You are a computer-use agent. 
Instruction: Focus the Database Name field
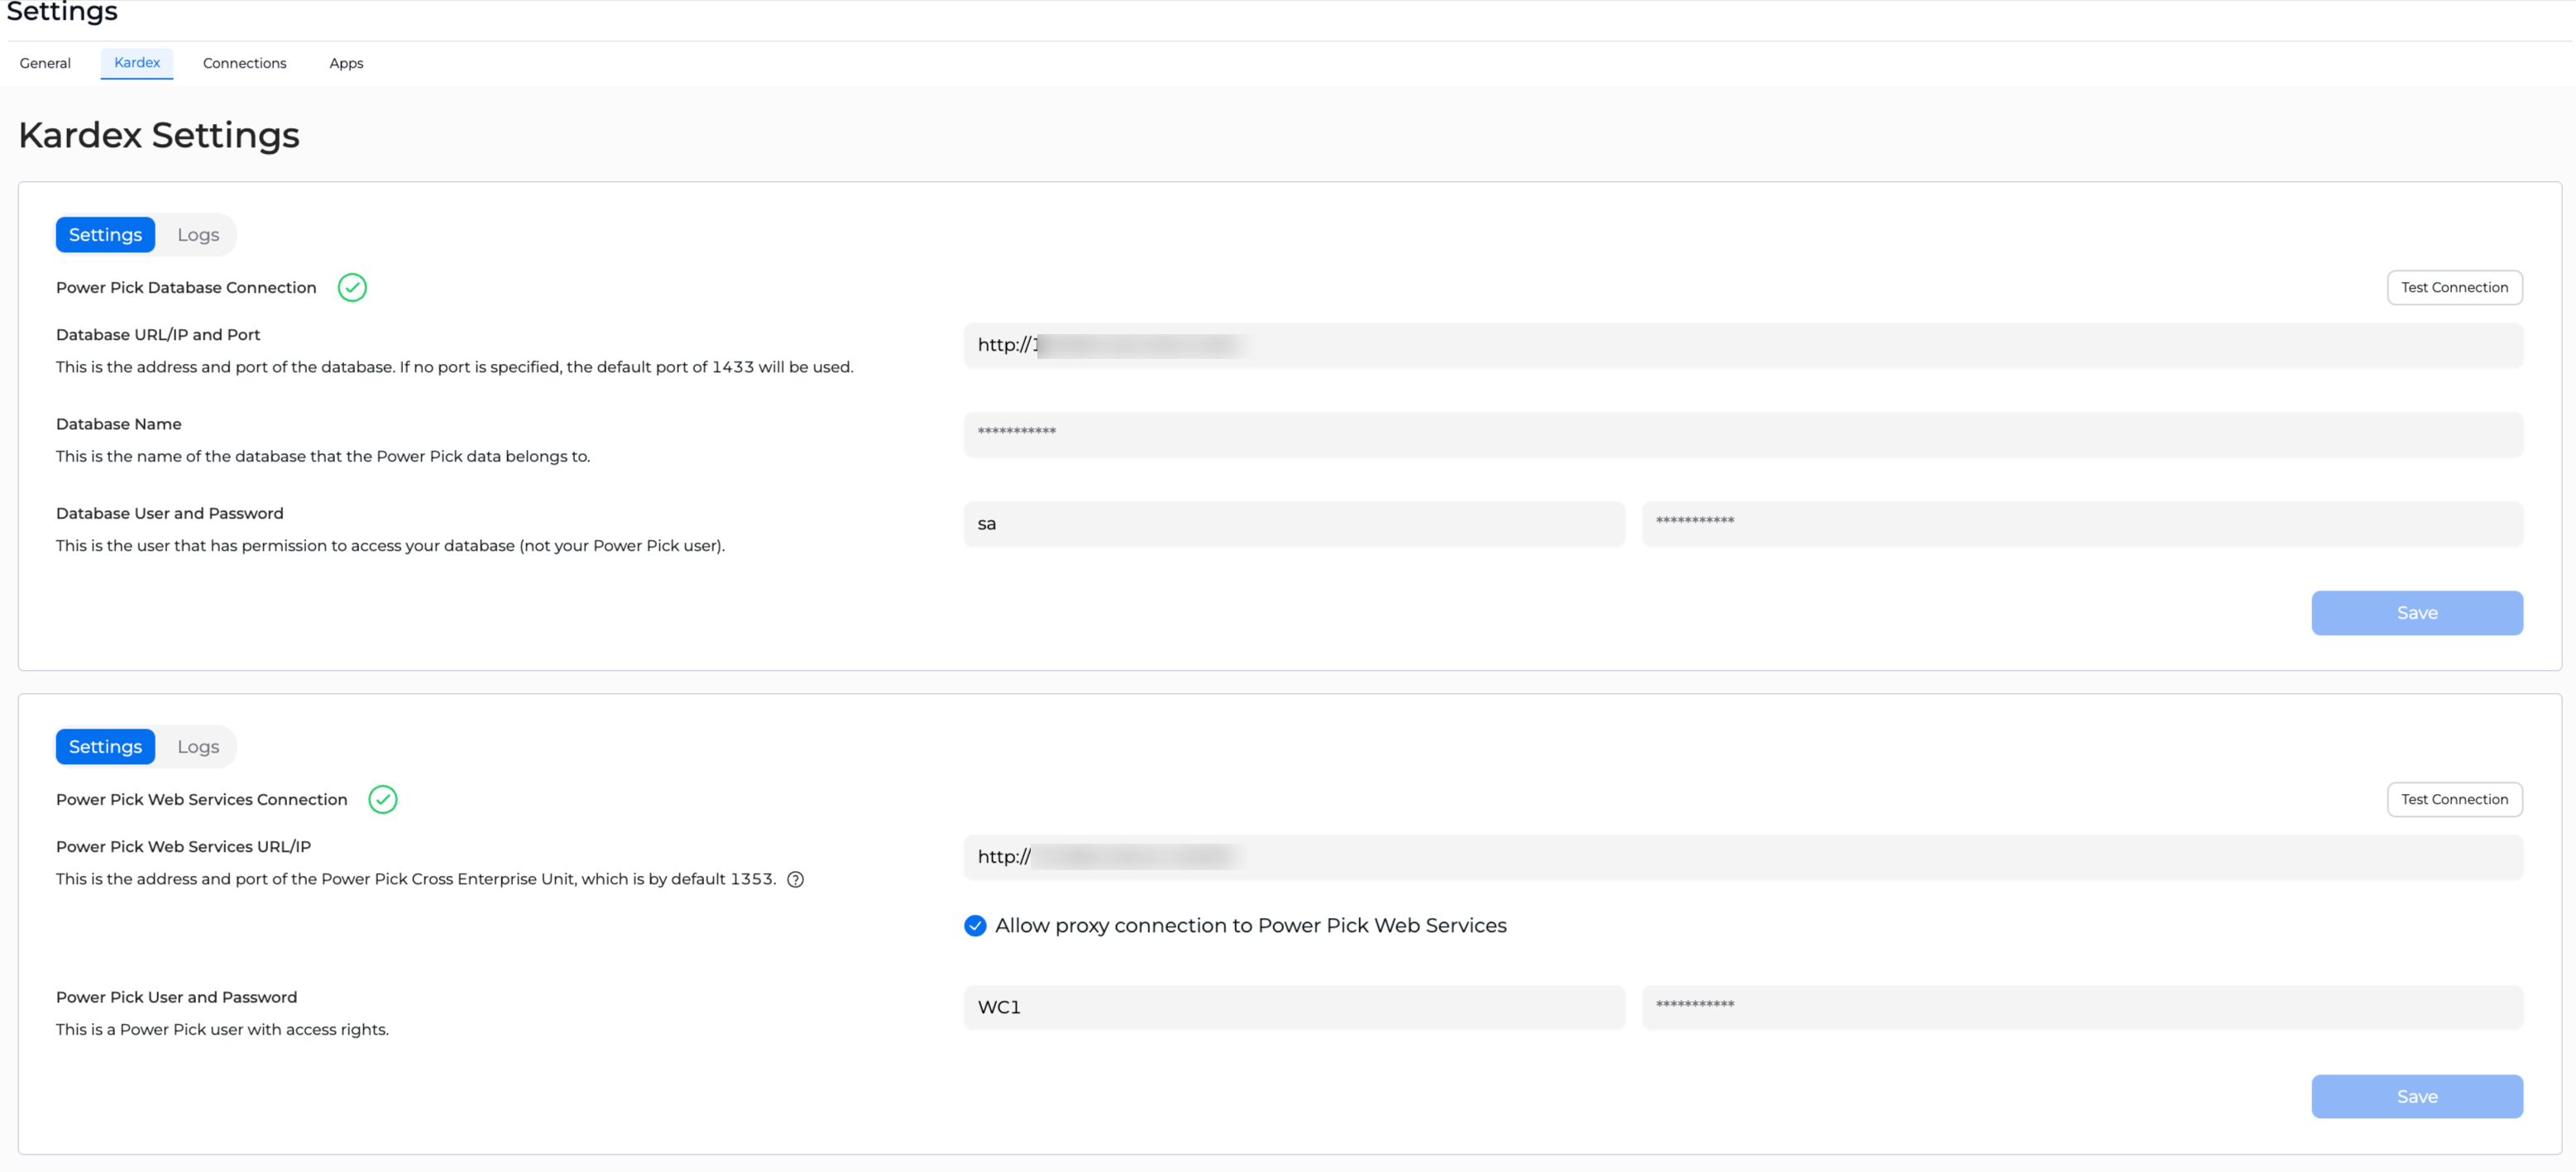(1743, 435)
